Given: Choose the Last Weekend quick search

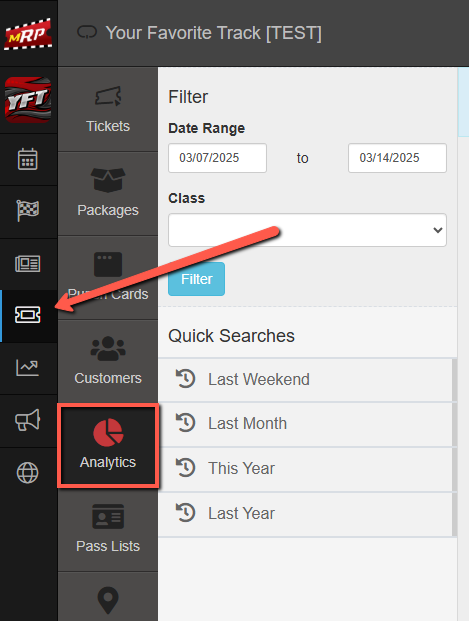Looking at the screenshot, I should click(x=305, y=379).
